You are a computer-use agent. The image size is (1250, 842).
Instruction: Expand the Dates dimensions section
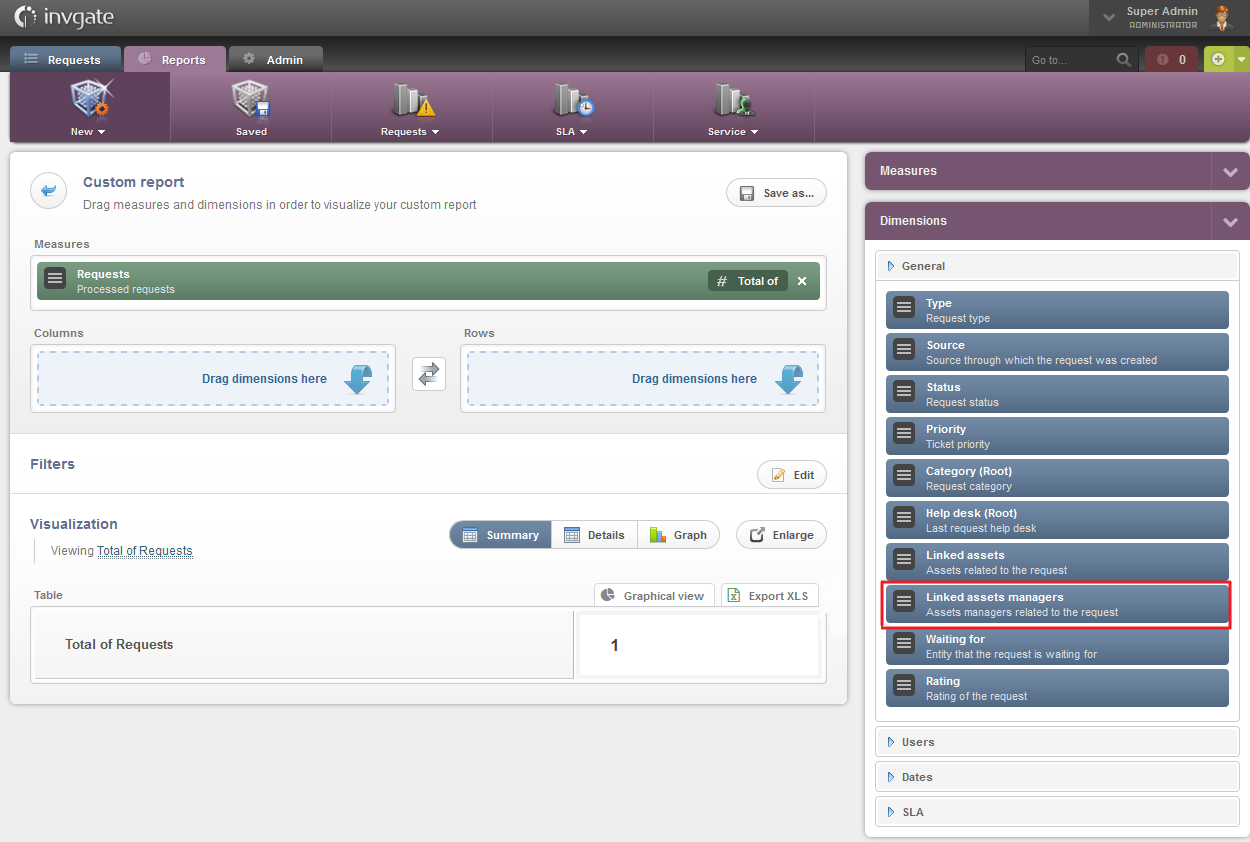(1057, 776)
